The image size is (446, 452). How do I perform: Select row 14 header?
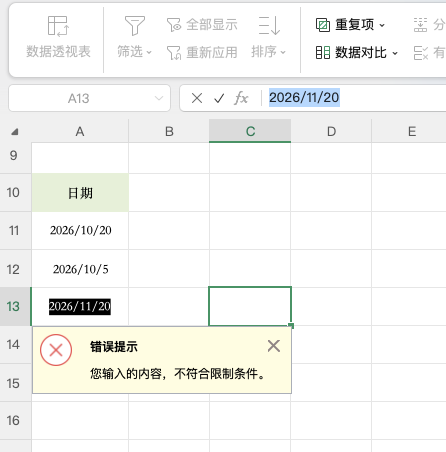point(15,344)
